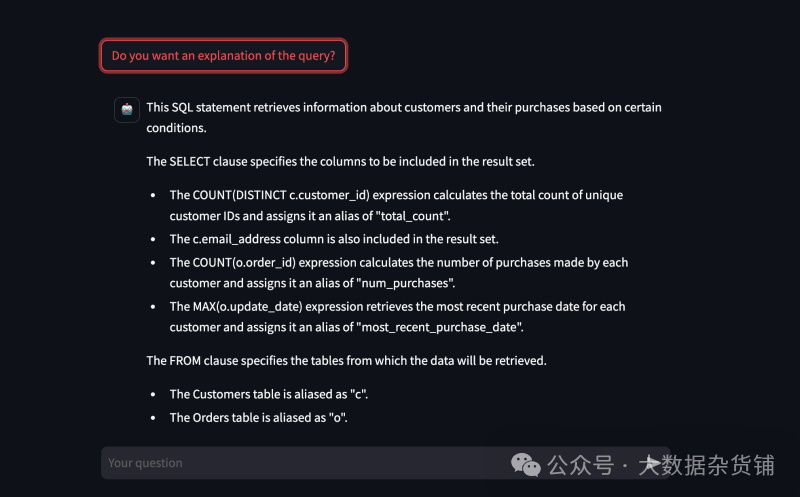Click the bullet before COUNT(DISTINCT c.customer_id)
Screen dimensions: 800x497
click(153, 196)
